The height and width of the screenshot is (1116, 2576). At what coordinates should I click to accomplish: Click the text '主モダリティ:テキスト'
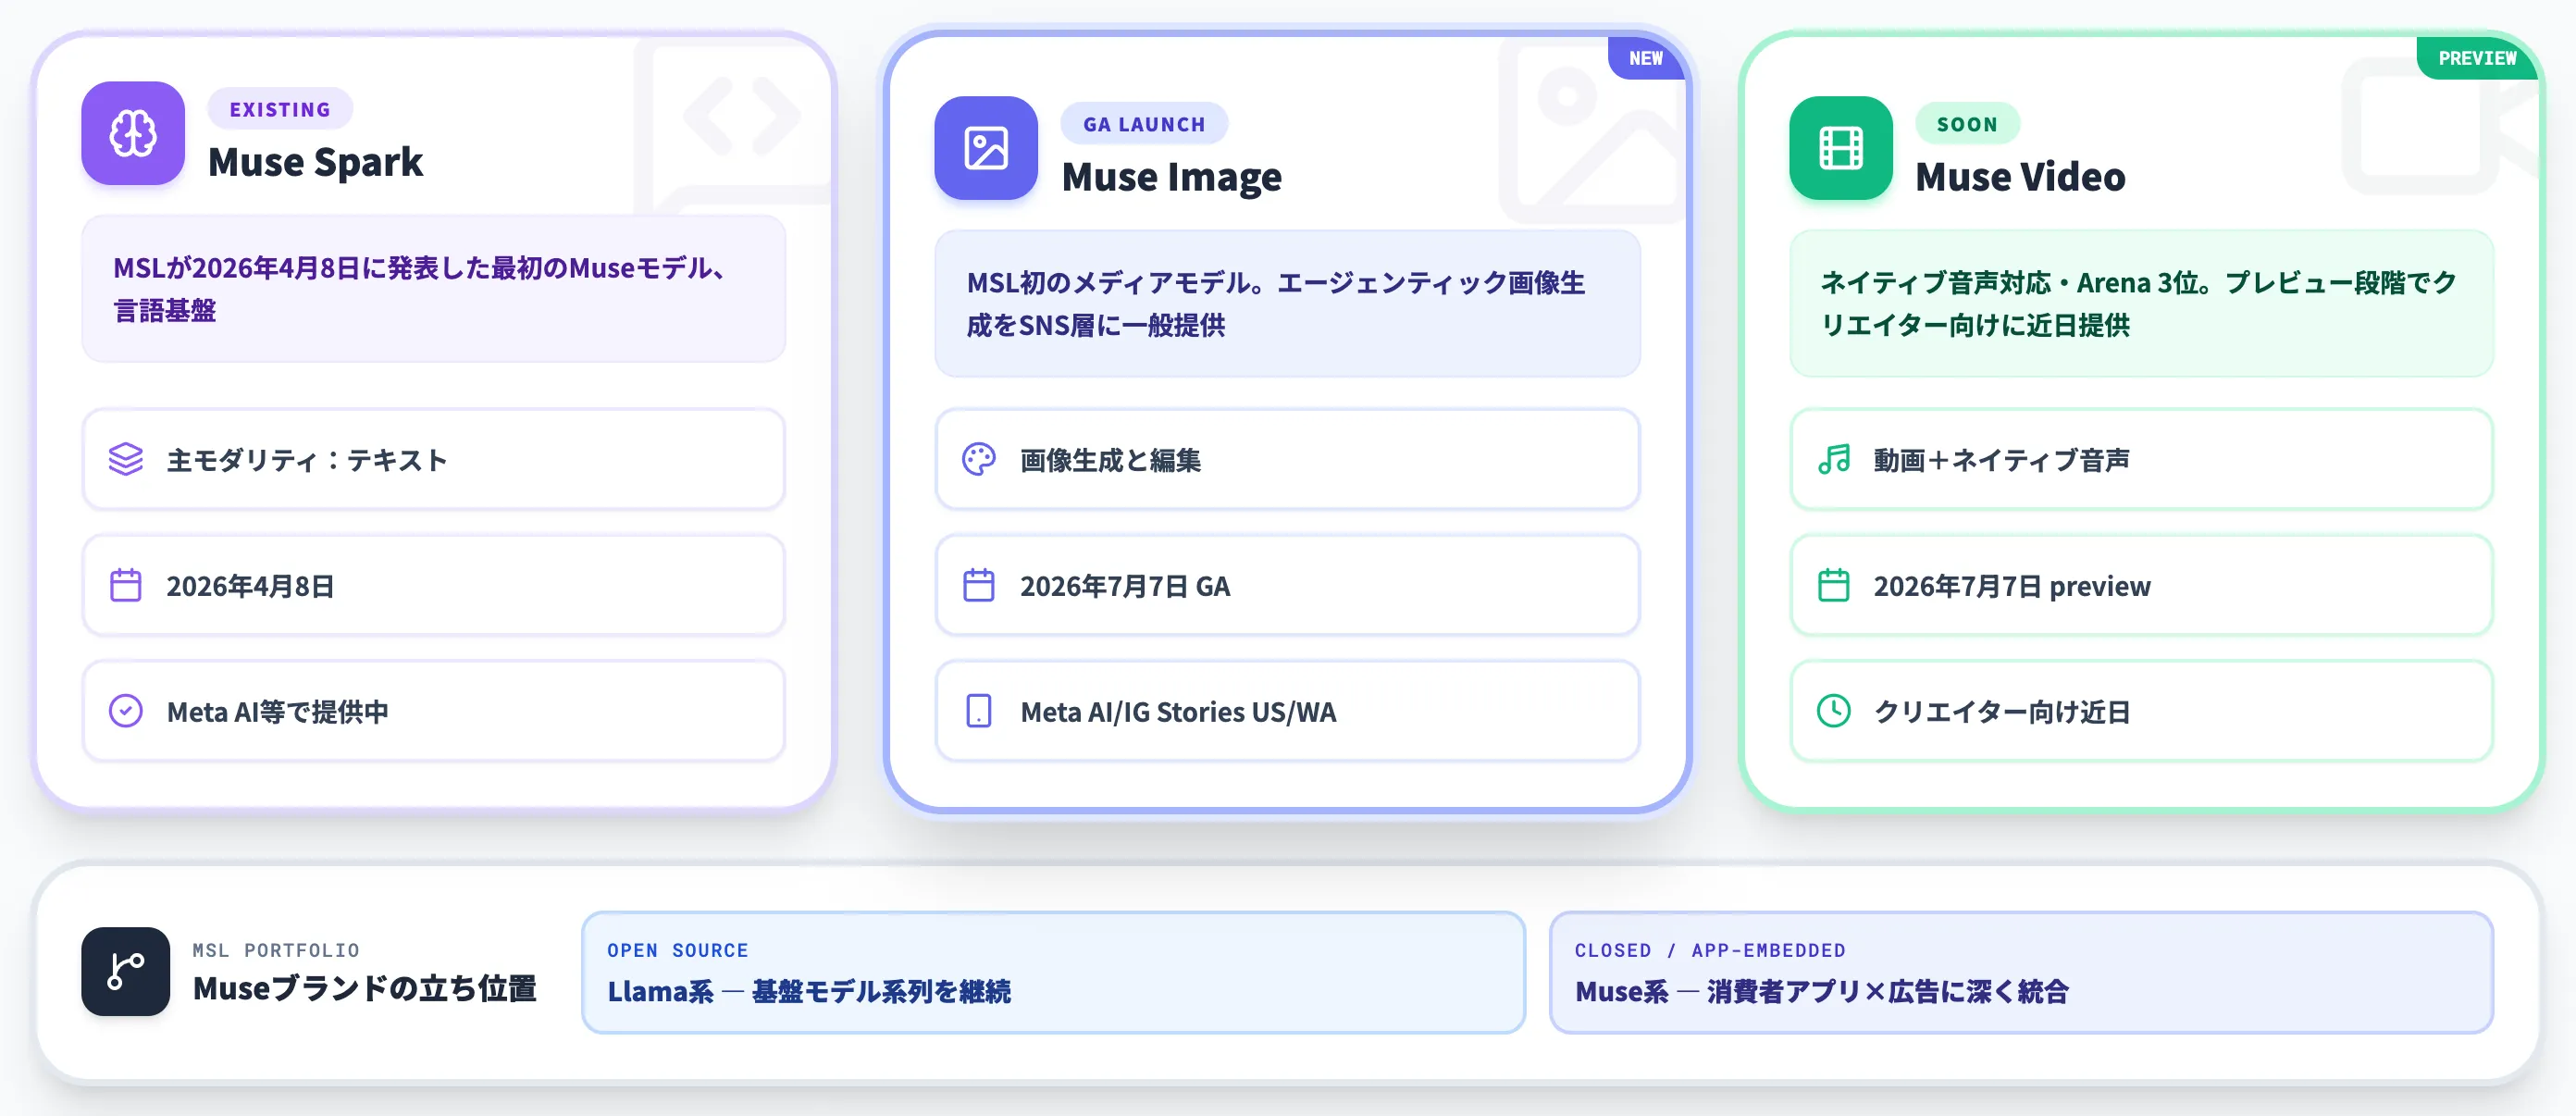tap(307, 460)
